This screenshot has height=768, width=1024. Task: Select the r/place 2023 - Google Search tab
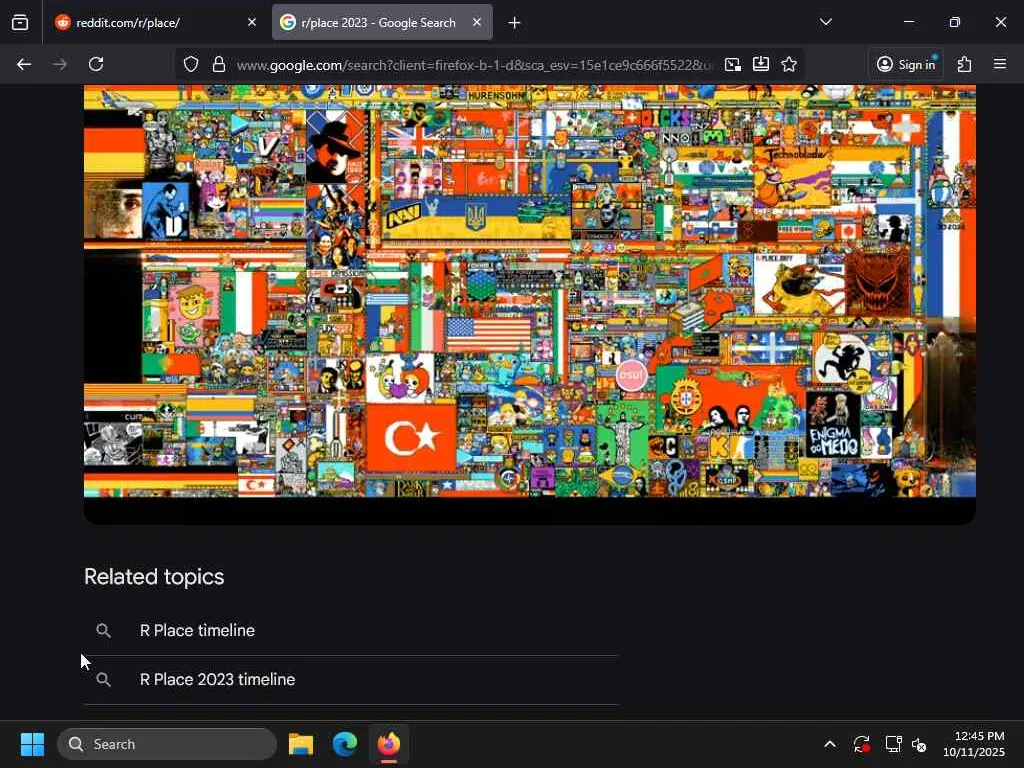coord(382,22)
